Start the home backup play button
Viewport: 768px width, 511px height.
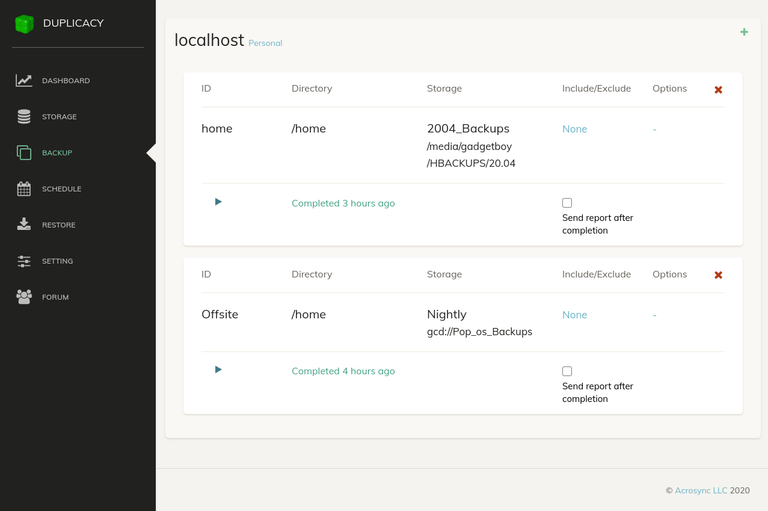click(218, 202)
